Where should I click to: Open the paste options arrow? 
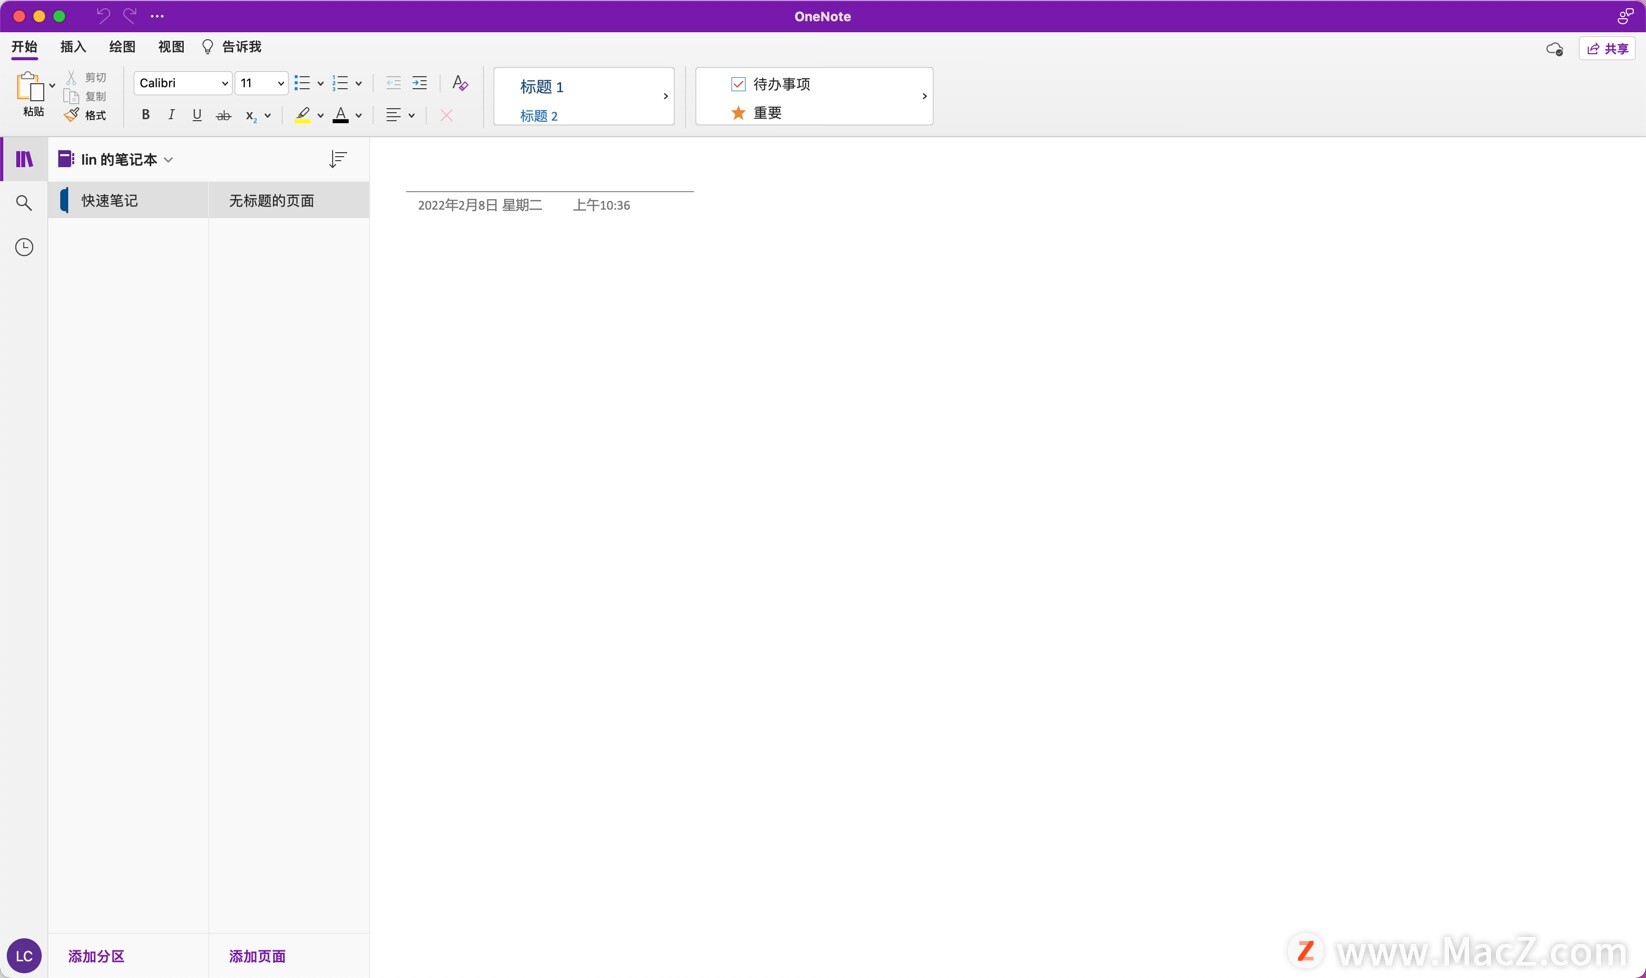point(52,86)
